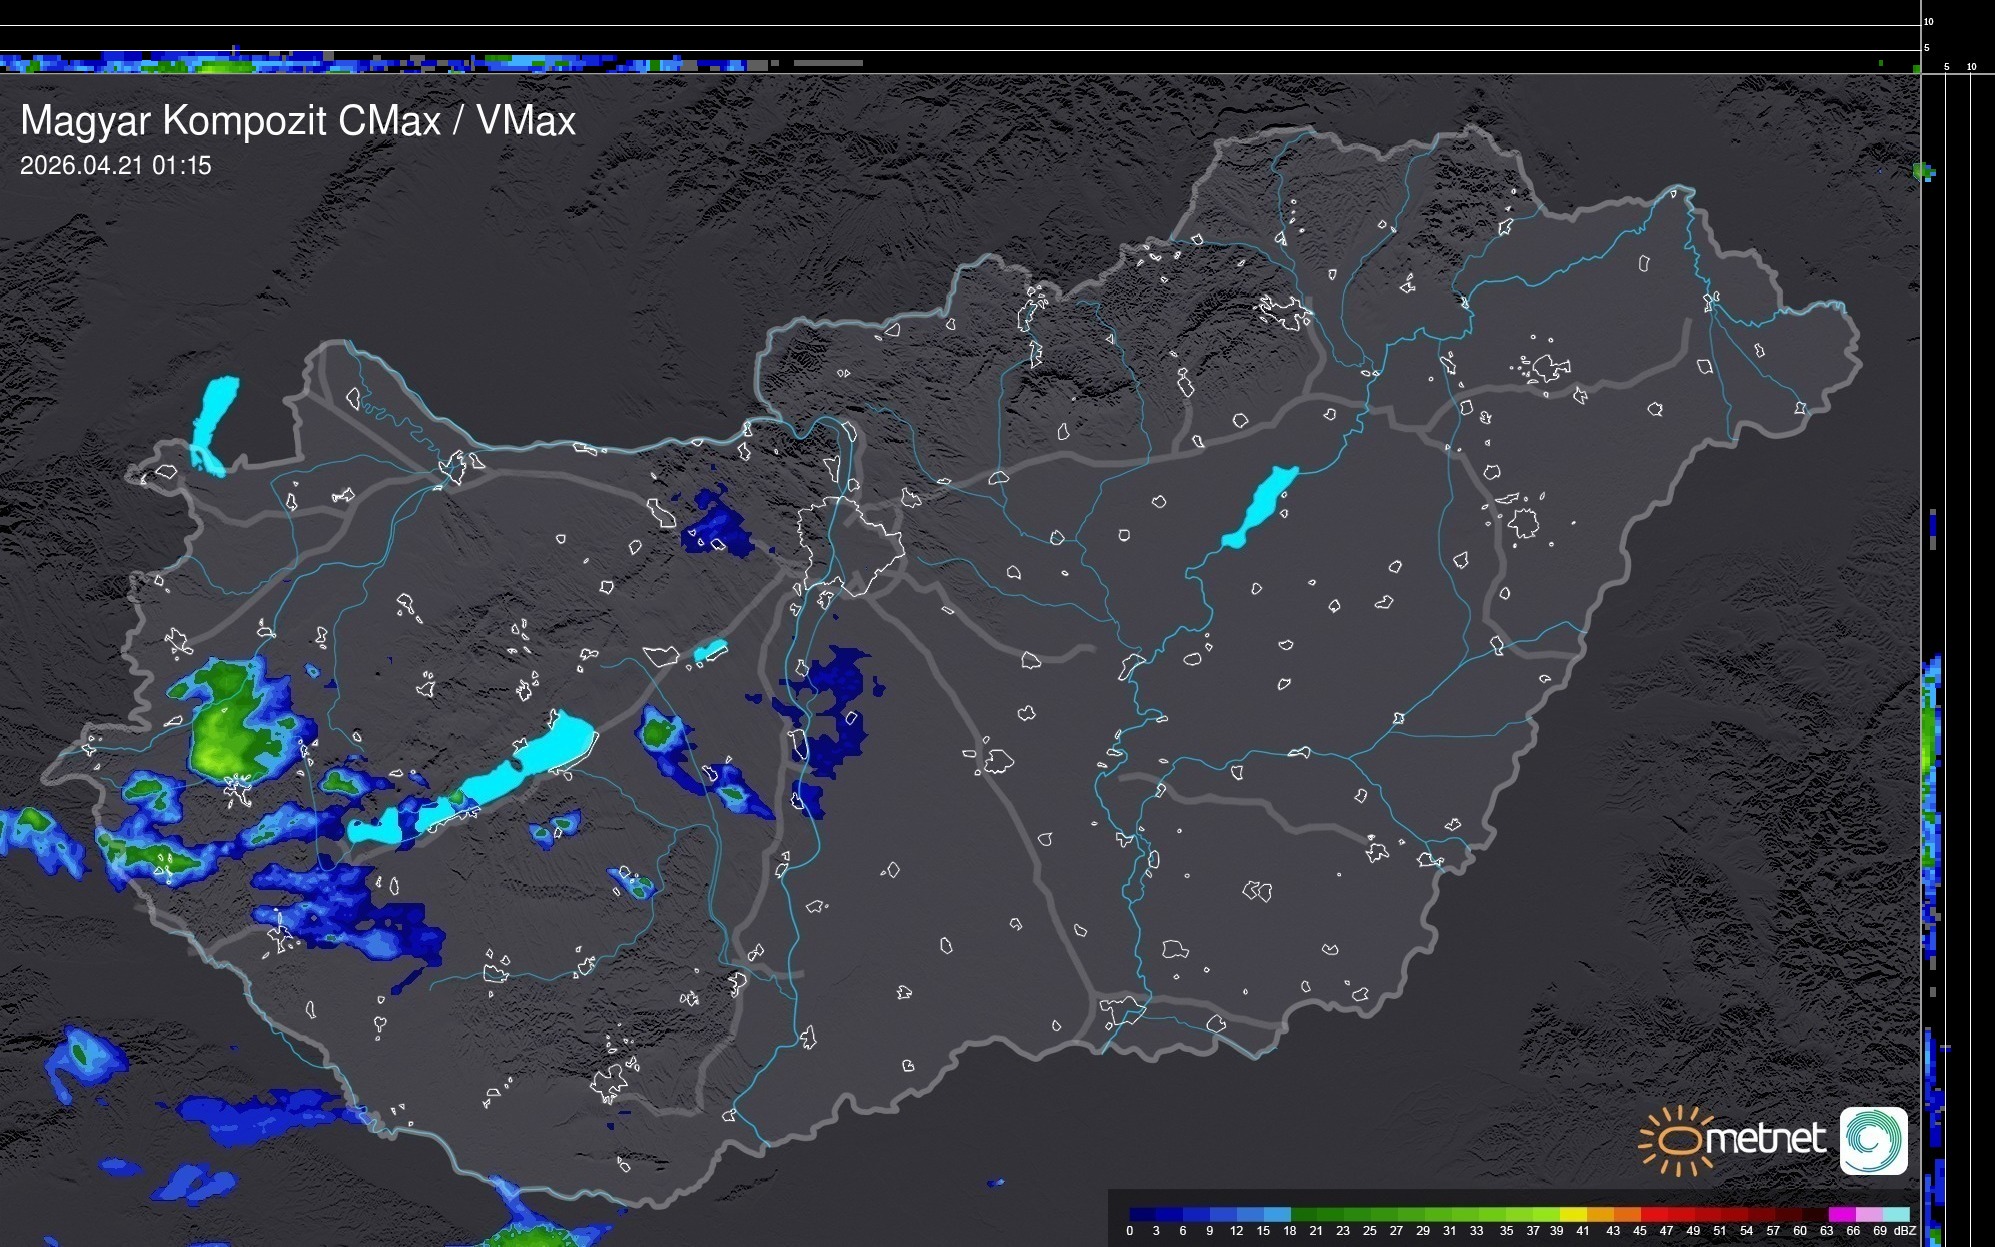Click the teal swirl app icon

coord(1873,1140)
